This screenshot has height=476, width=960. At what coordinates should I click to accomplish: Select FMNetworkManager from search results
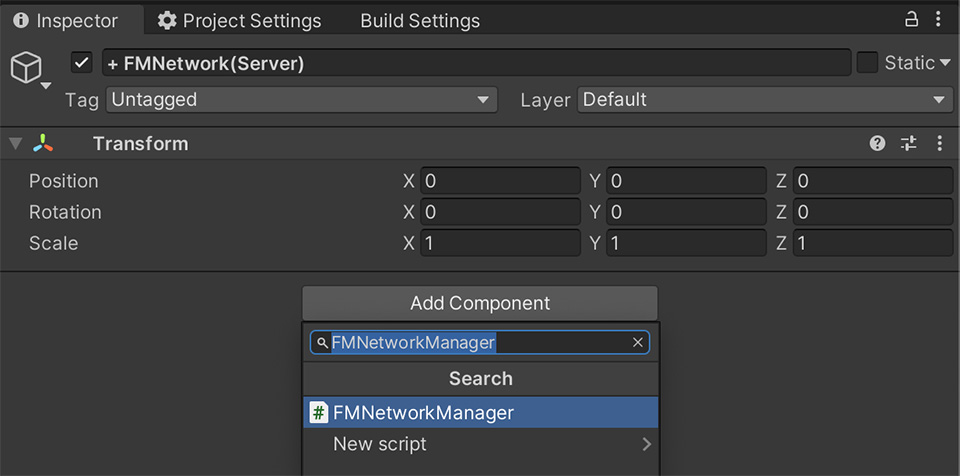pyautogui.click(x=480, y=412)
